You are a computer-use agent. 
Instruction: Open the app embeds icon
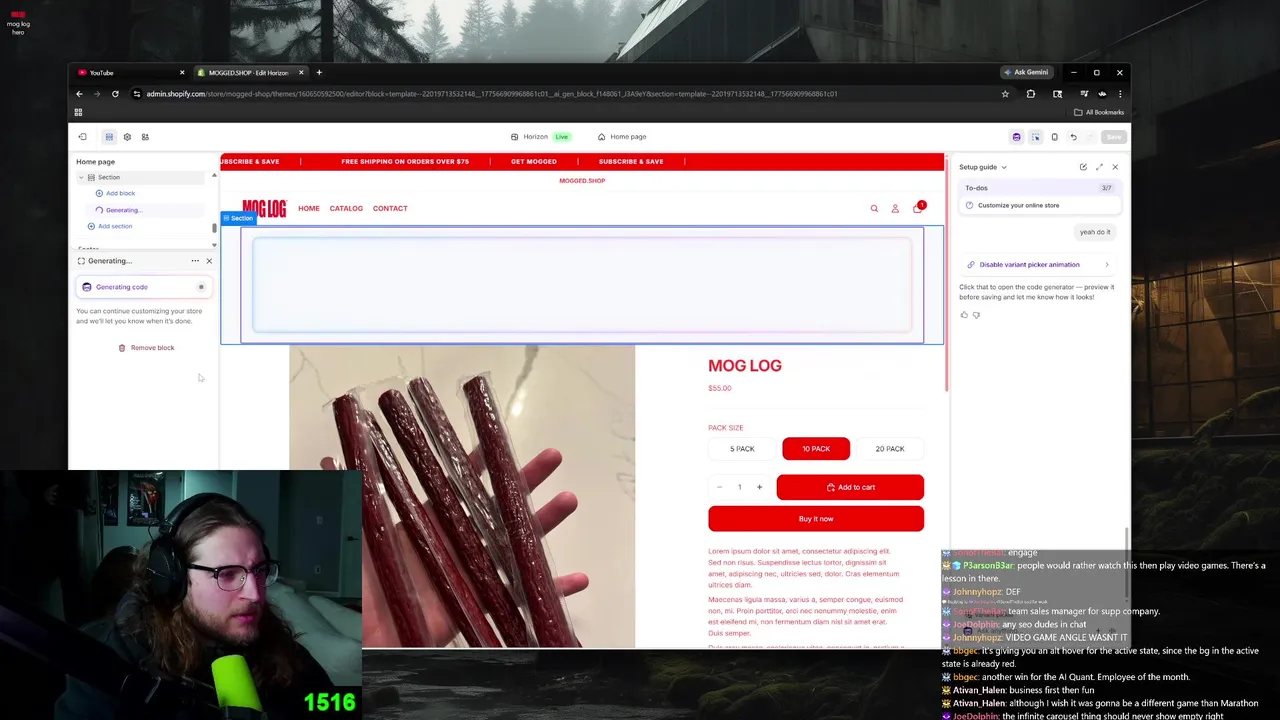point(145,137)
